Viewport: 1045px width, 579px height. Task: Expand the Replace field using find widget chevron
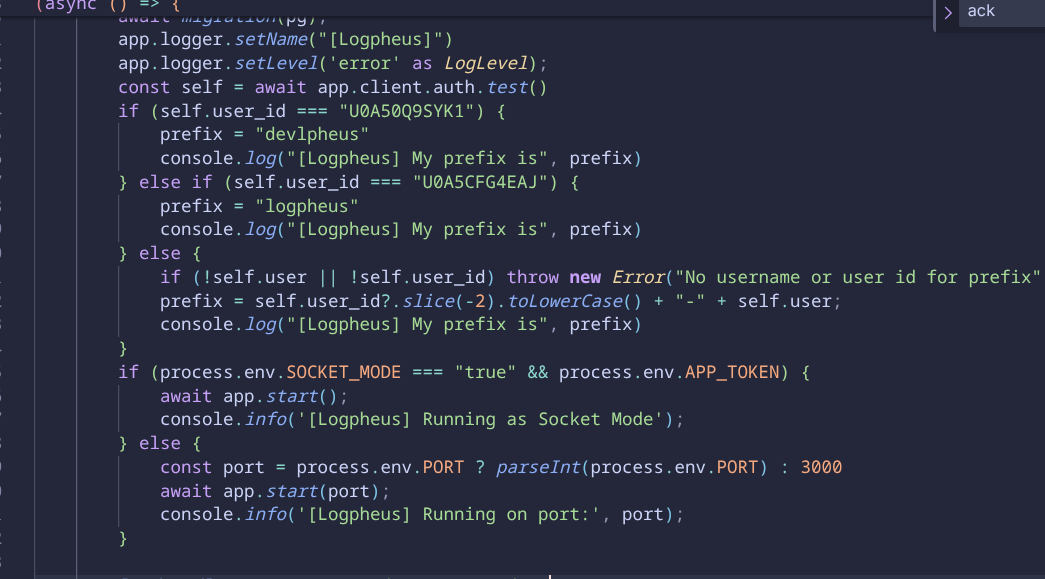point(948,13)
